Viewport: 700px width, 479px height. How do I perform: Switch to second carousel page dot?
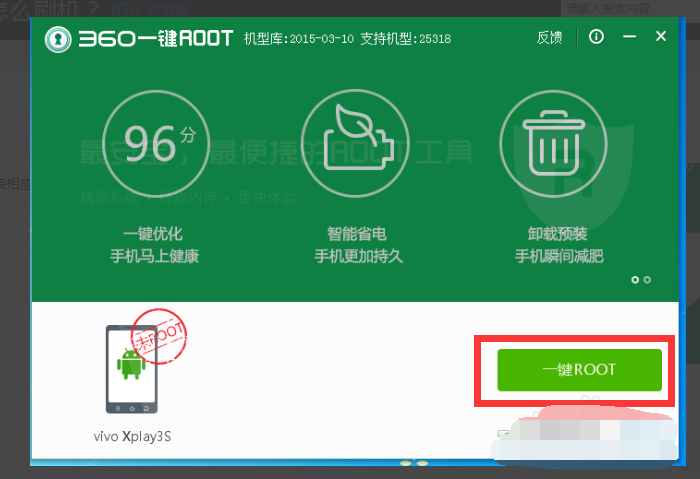(x=647, y=280)
